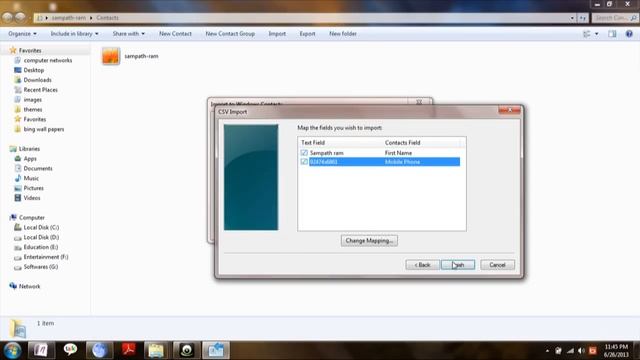Open the Education (E:) drive
The height and width of the screenshot is (360, 640).
(40, 247)
